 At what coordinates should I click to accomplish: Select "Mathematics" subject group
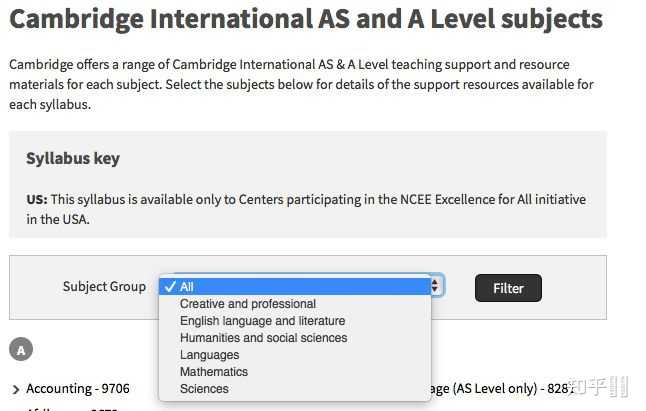(214, 372)
